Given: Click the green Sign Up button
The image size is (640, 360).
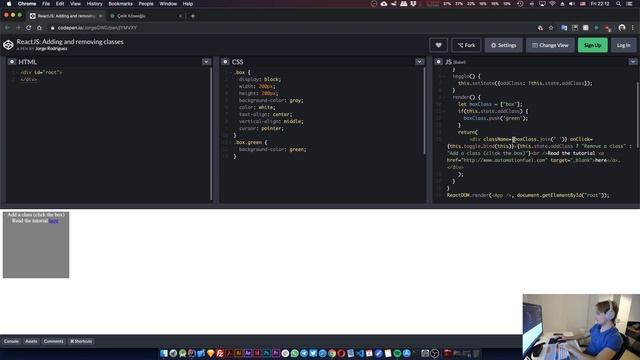Looking at the screenshot, I should click(x=592, y=45).
